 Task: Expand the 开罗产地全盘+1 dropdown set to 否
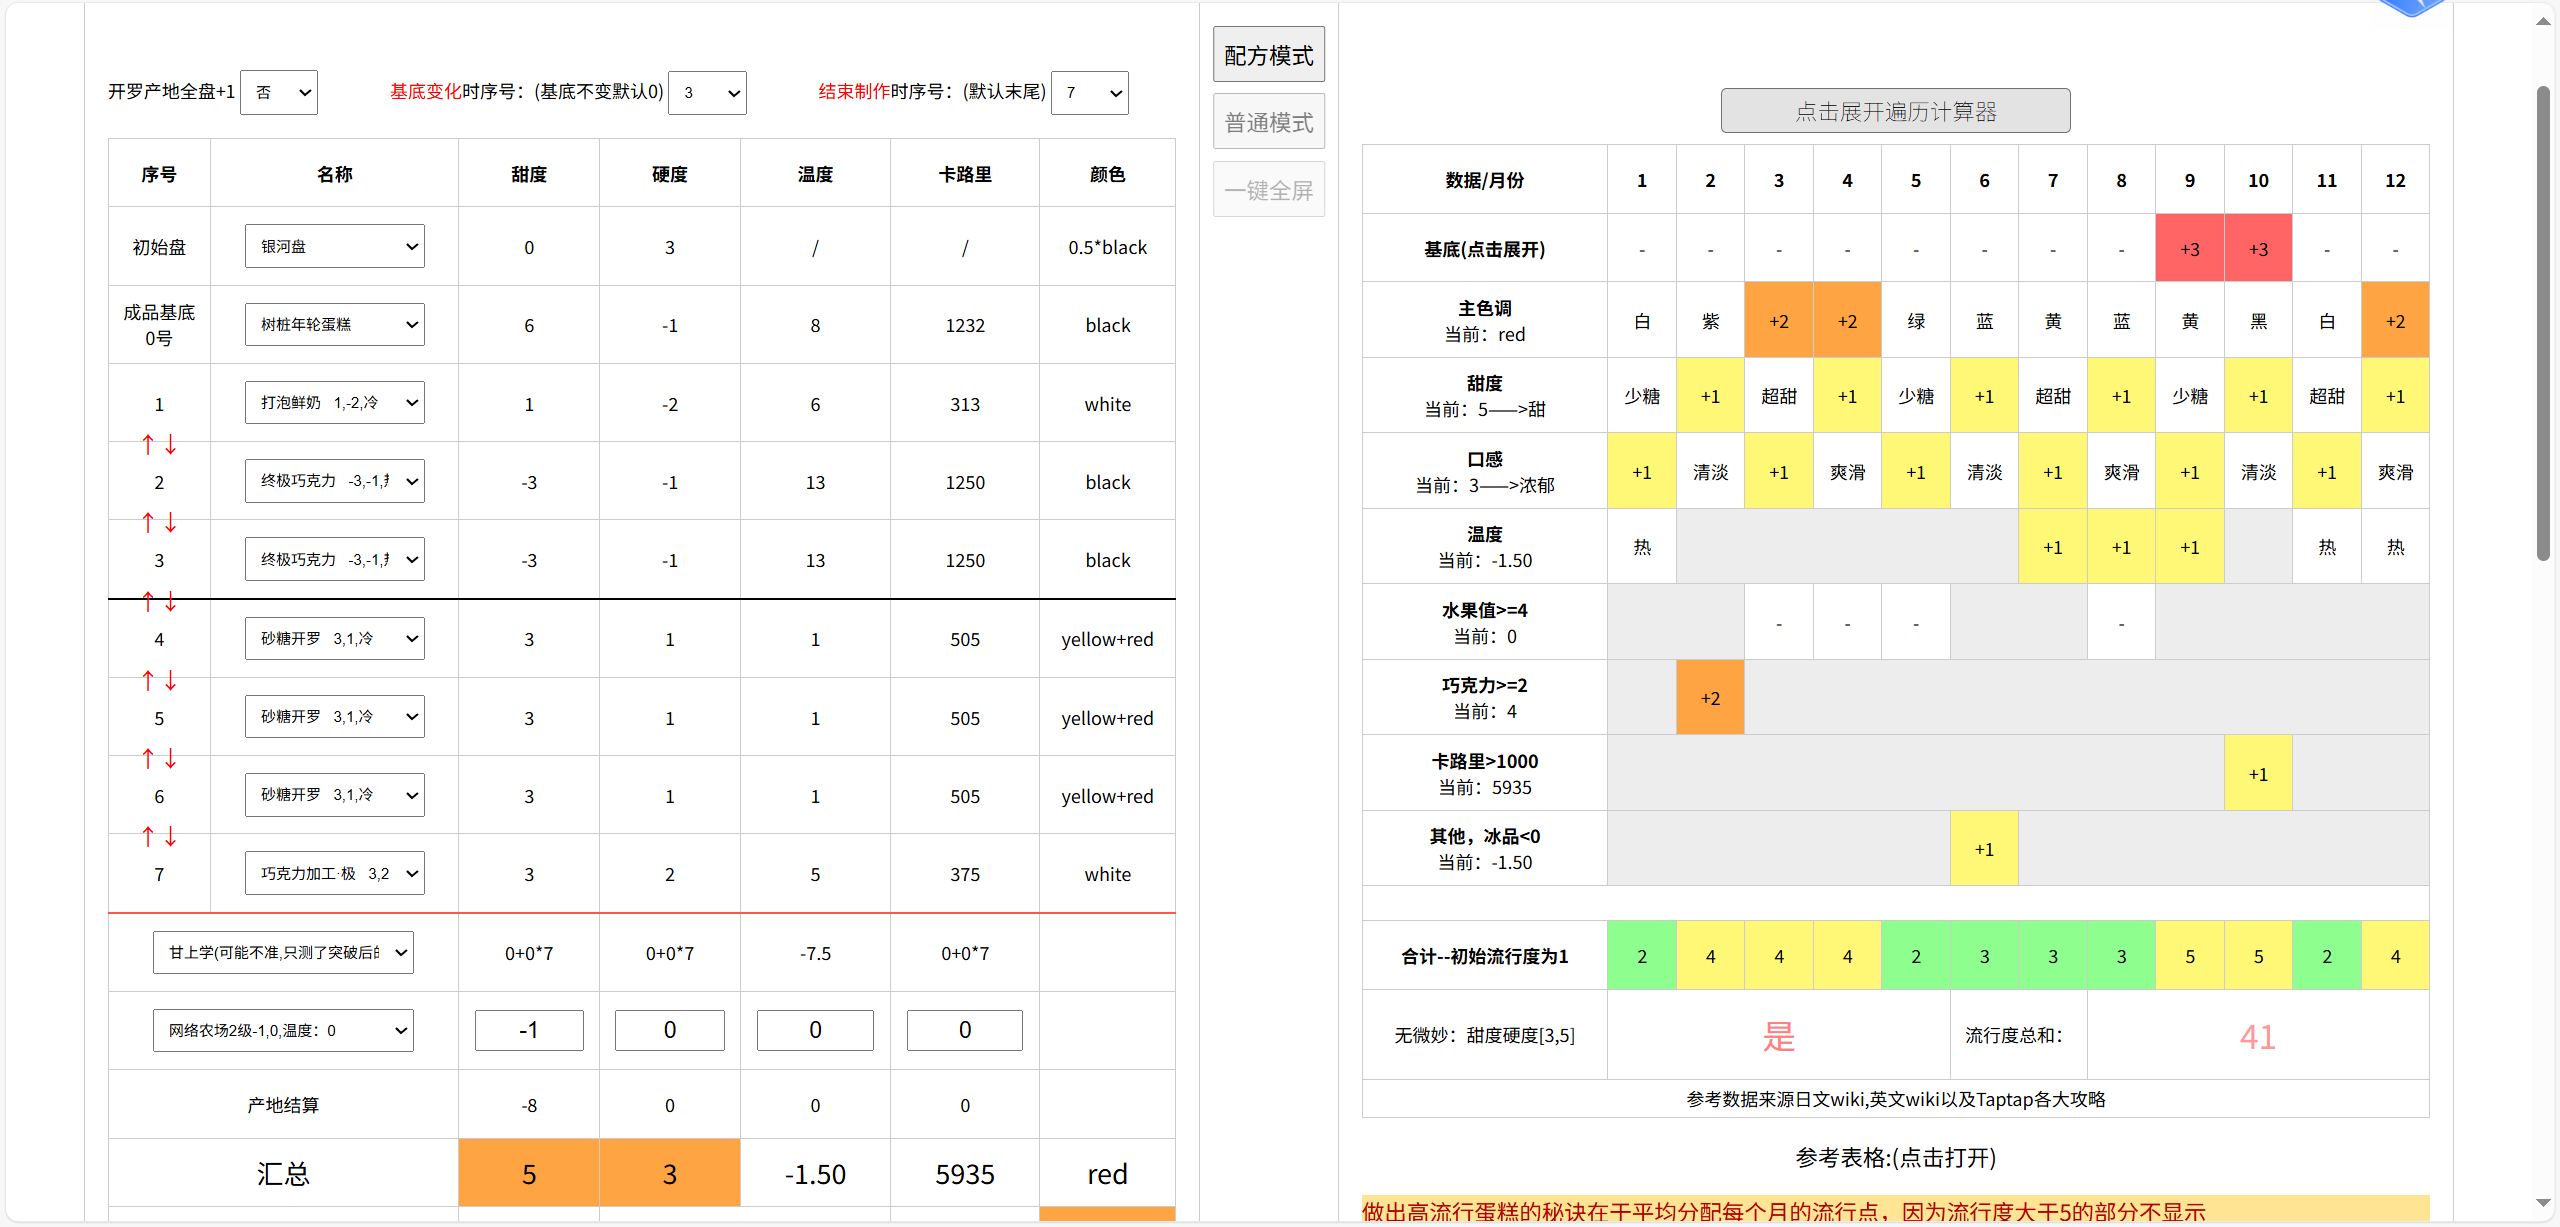pyautogui.click(x=279, y=92)
